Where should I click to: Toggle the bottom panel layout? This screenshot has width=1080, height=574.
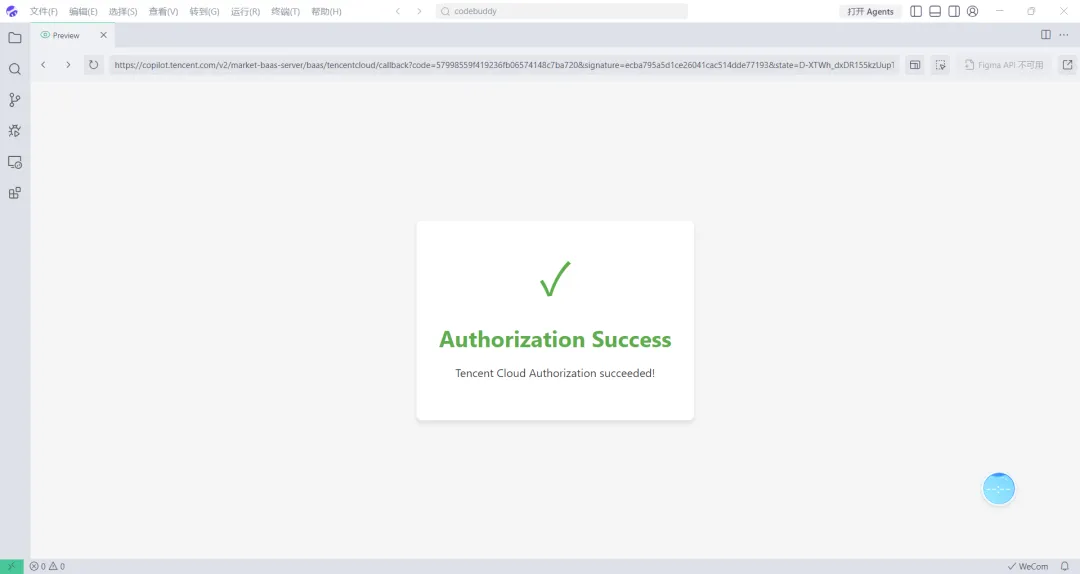coord(935,11)
